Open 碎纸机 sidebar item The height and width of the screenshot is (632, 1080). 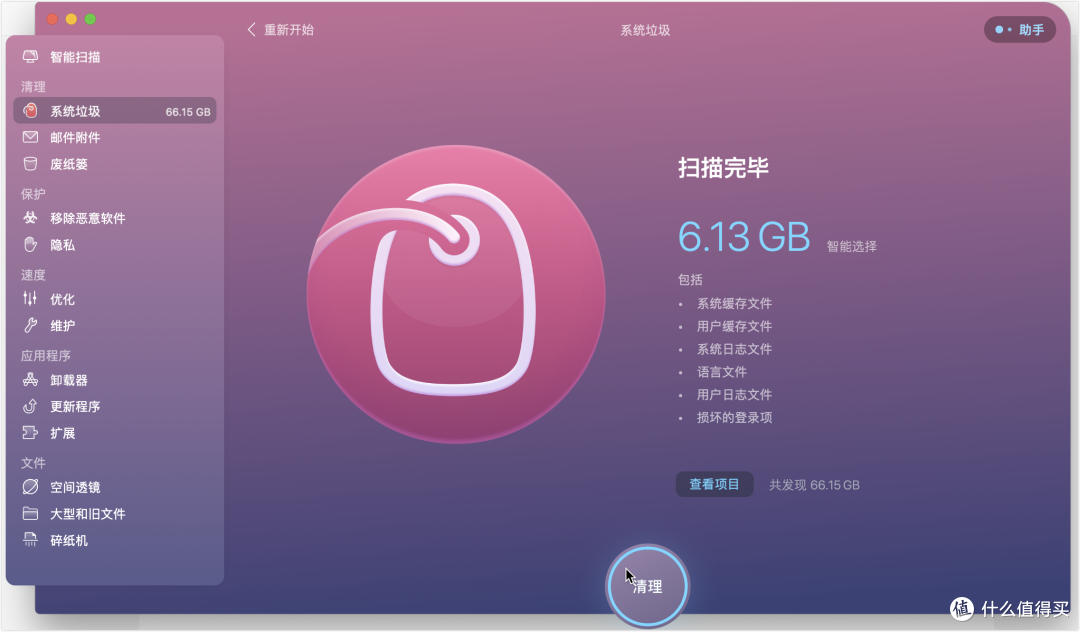point(114,540)
